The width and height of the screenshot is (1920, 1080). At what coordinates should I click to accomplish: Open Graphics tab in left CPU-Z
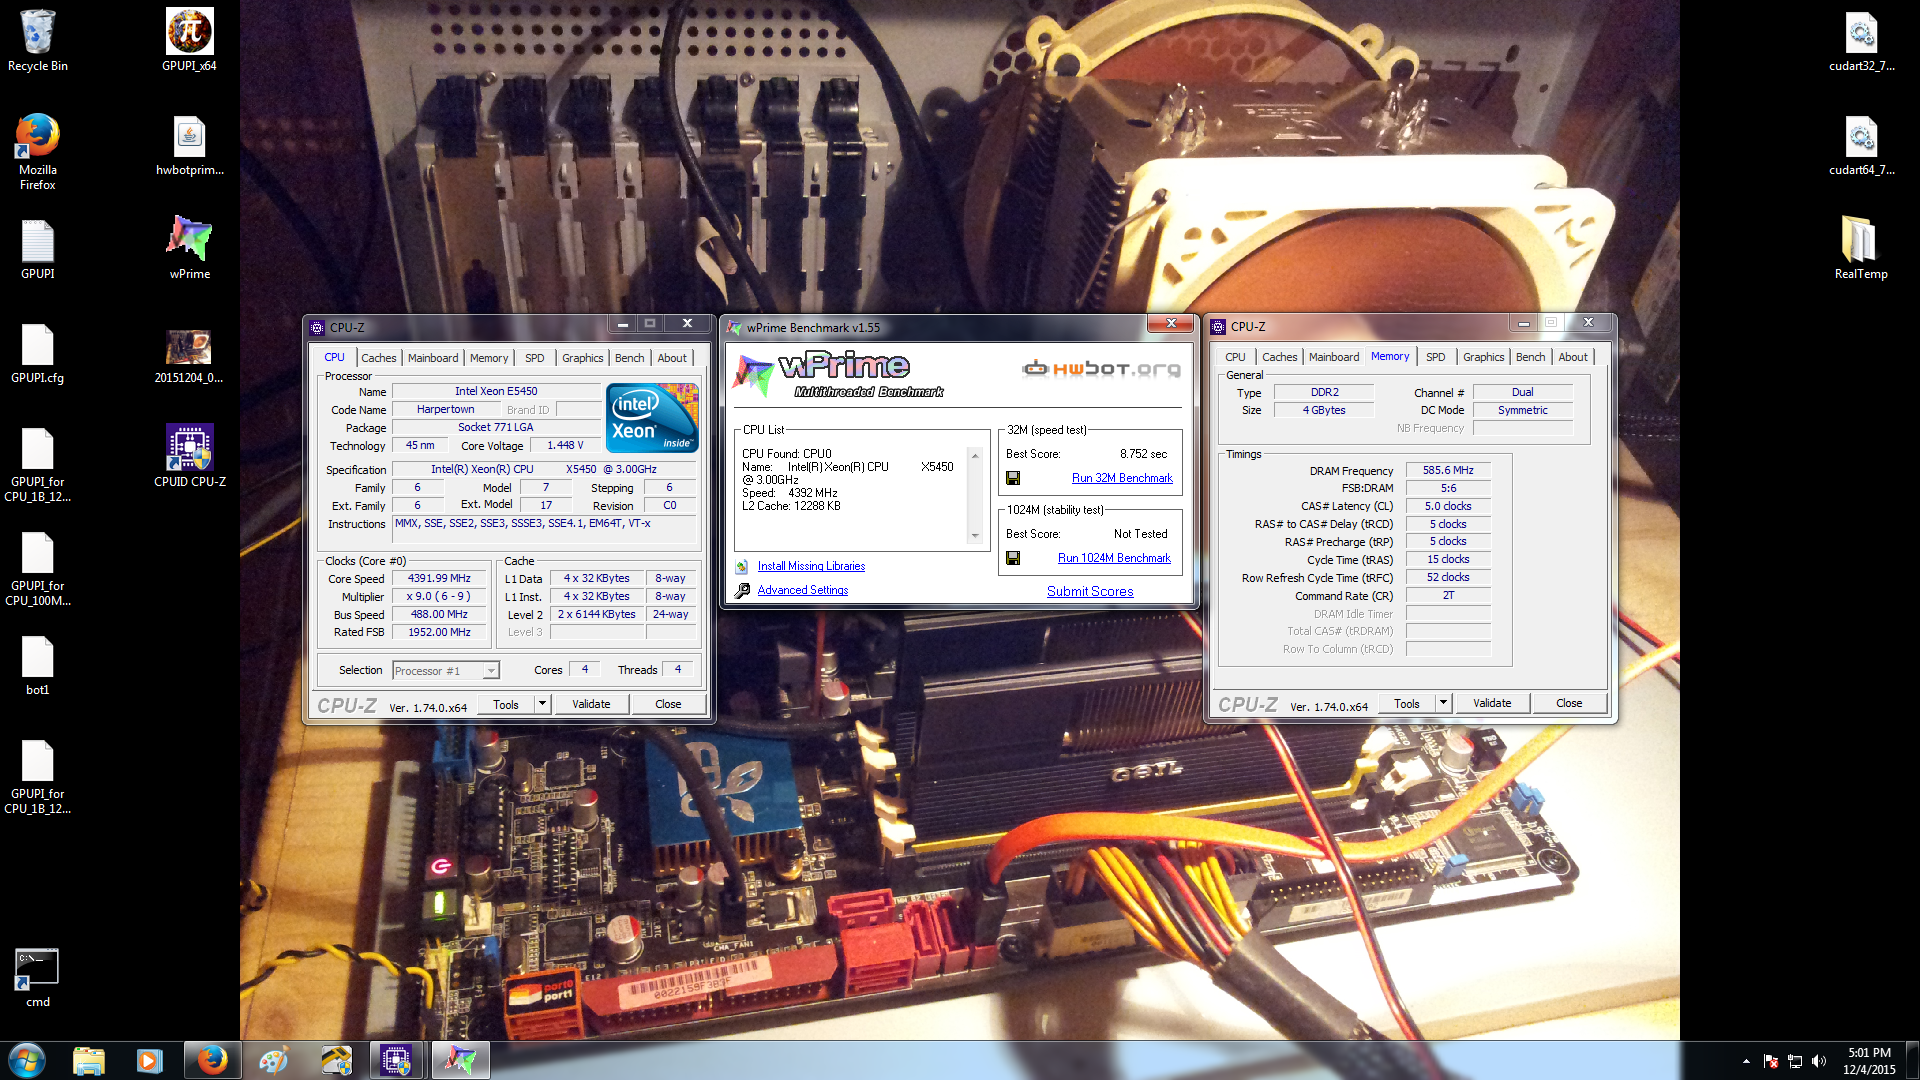click(582, 358)
